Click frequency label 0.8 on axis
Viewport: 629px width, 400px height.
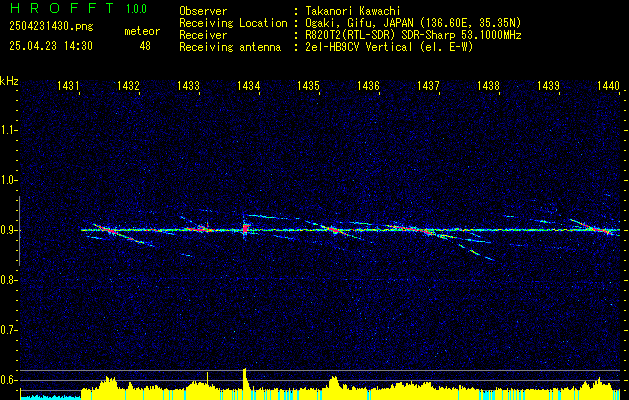tap(8, 280)
